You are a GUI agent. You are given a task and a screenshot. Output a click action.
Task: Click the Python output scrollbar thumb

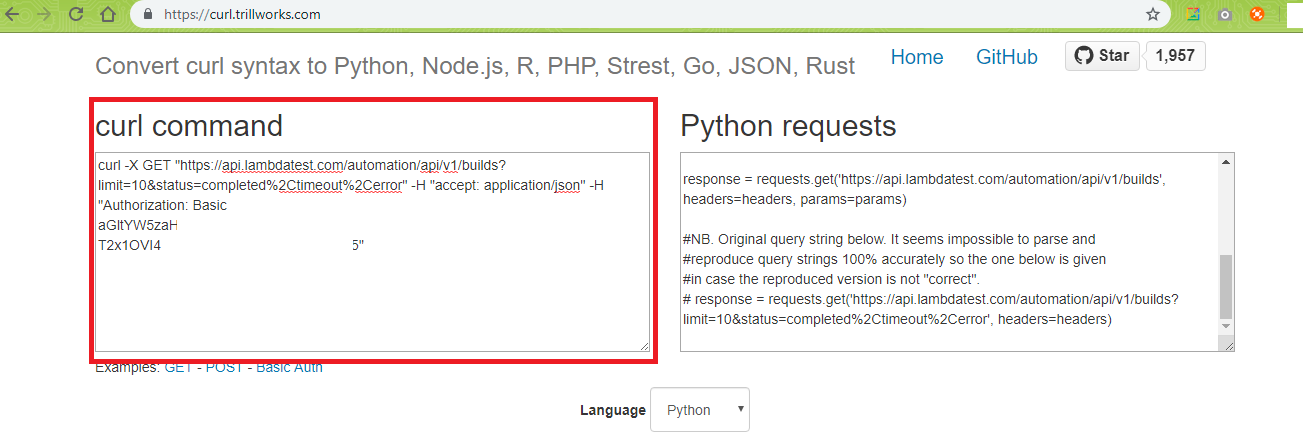click(1226, 285)
